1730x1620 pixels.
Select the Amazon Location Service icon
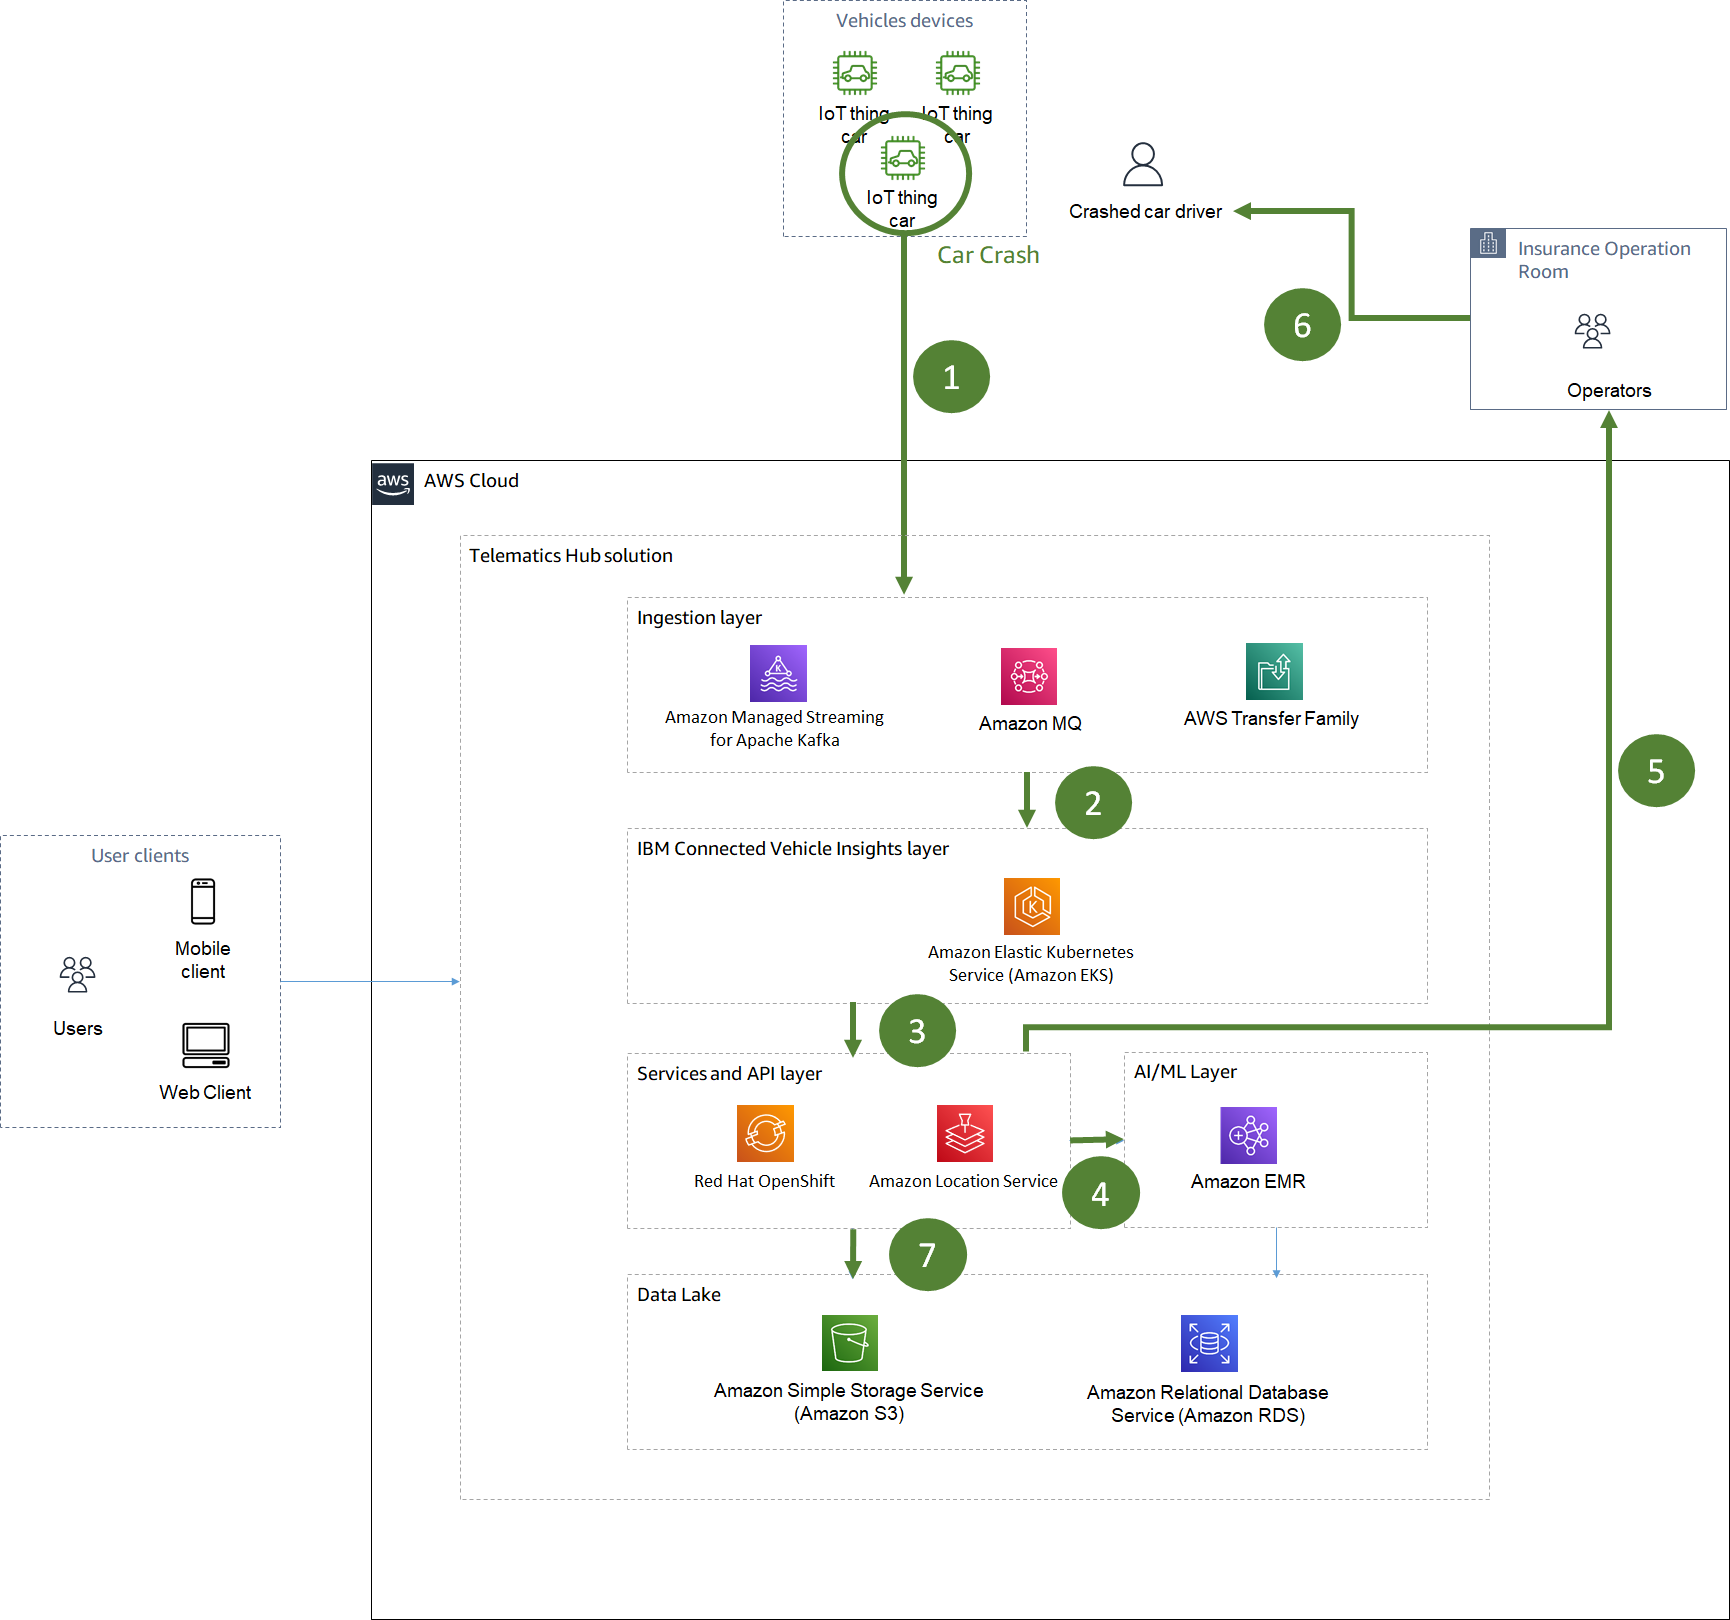pos(965,1133)
